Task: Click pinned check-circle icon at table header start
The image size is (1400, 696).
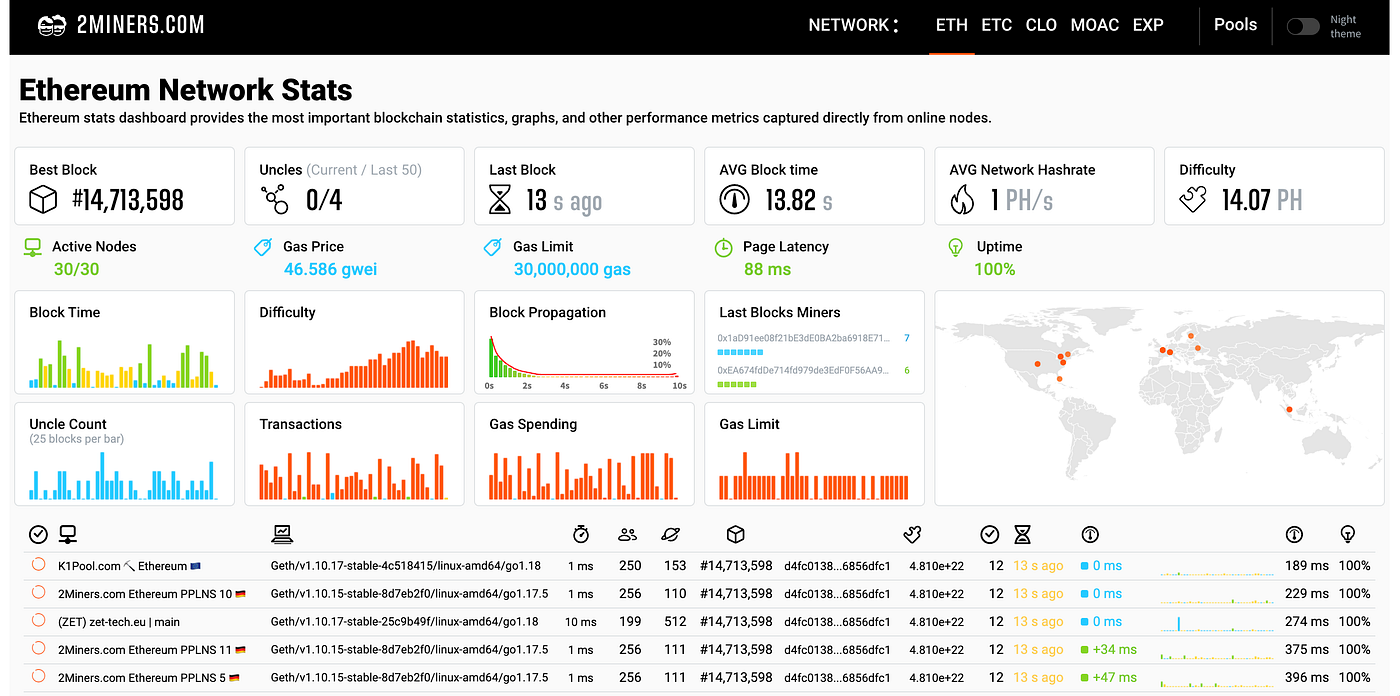Action: point(38,534)
